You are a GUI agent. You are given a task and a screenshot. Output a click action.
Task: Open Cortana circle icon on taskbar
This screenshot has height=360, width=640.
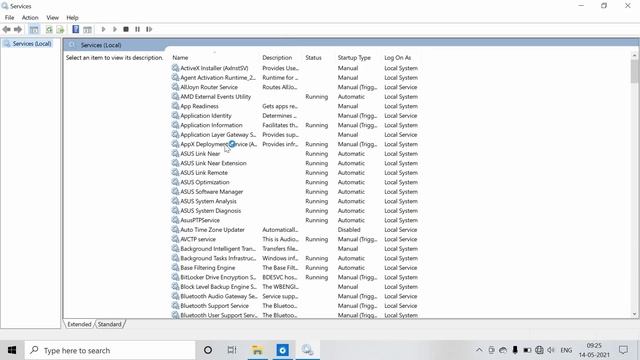(x=208, y=350)
